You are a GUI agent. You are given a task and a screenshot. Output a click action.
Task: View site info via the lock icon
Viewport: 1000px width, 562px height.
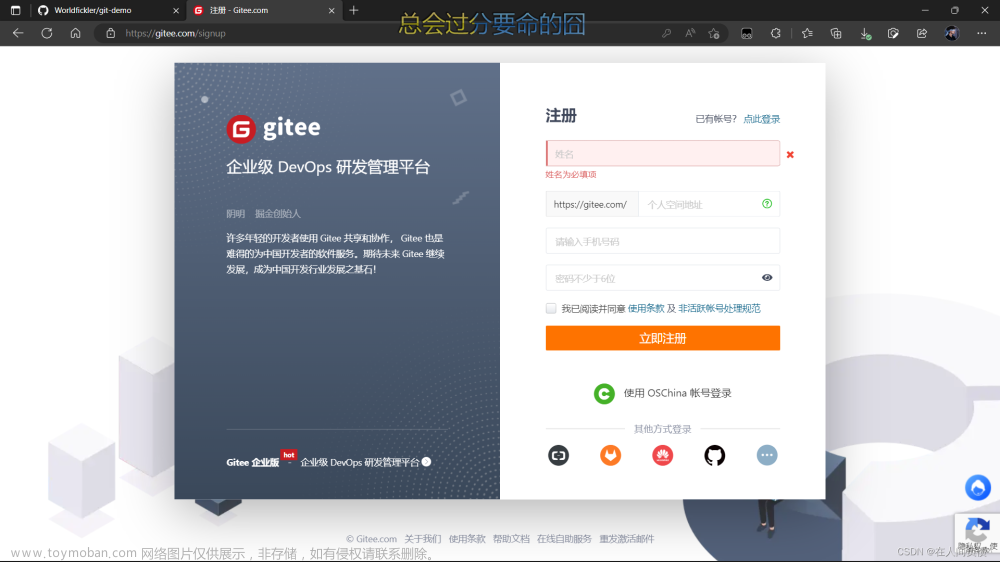click(x=110, y=33)
